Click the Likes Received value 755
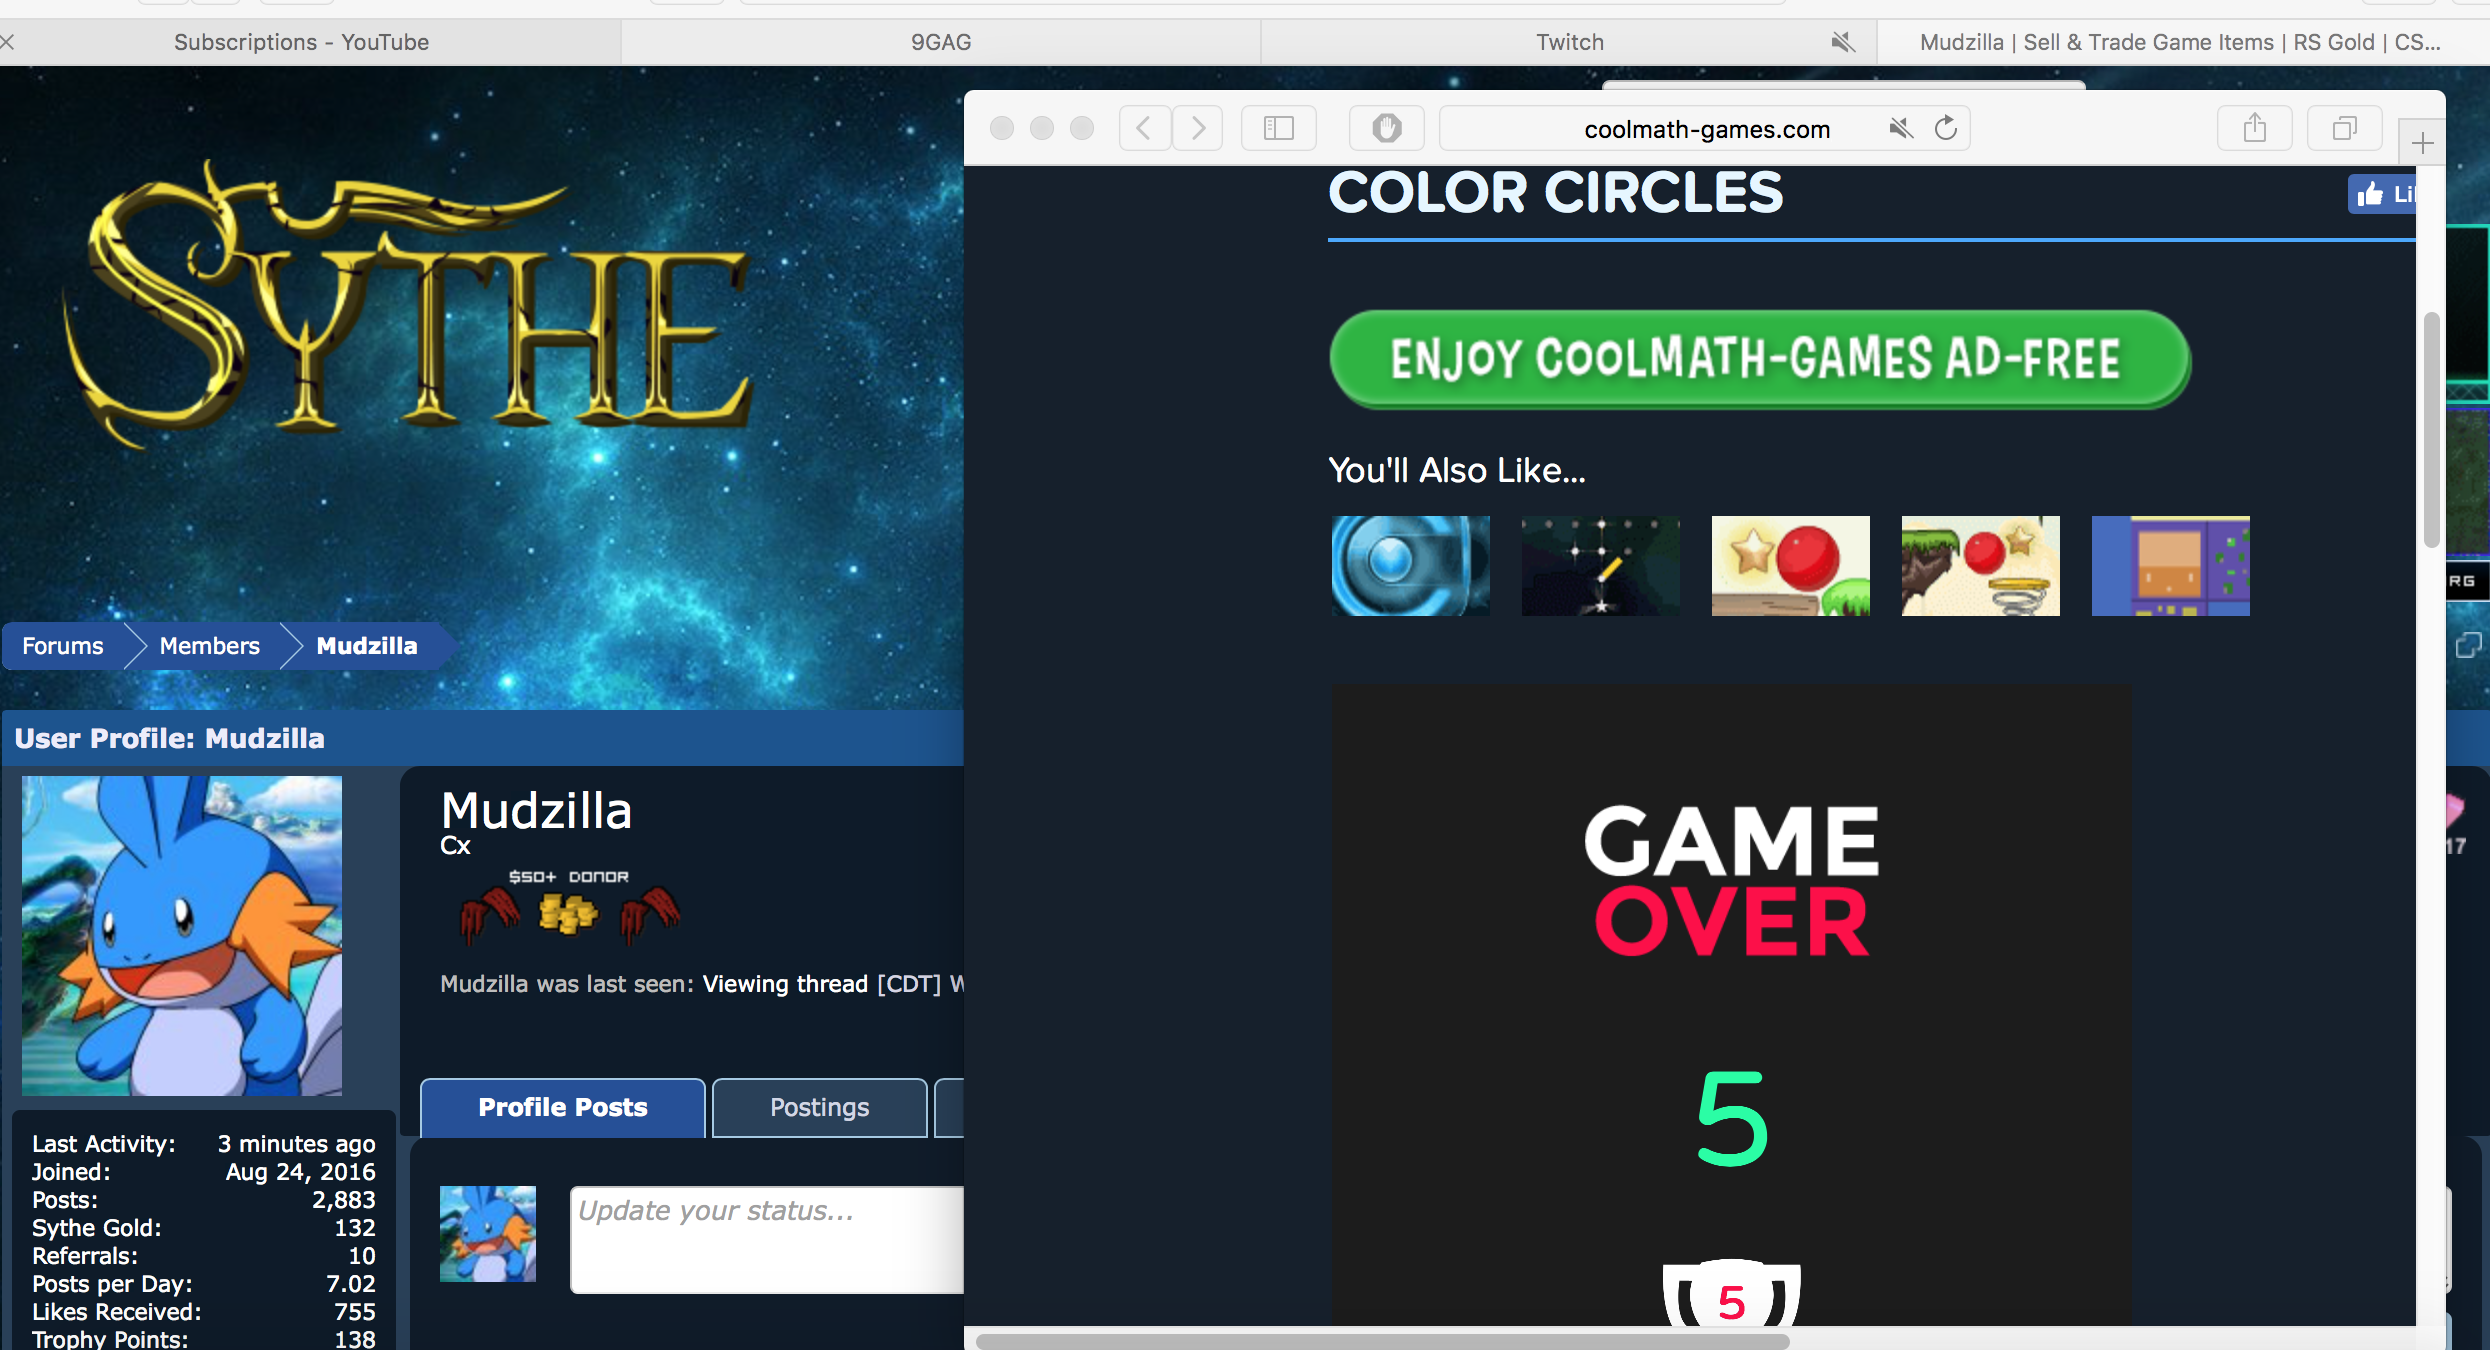The height and width of the screenshot is (1350, 2490). click(355, 1312)
